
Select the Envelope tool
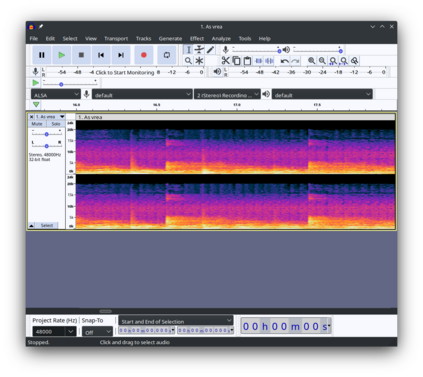tap(199, 50)
